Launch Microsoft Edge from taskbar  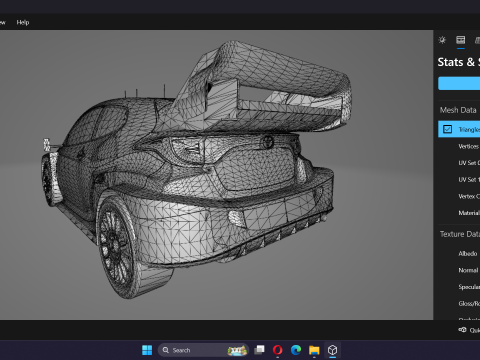click(x=296, y=350)
